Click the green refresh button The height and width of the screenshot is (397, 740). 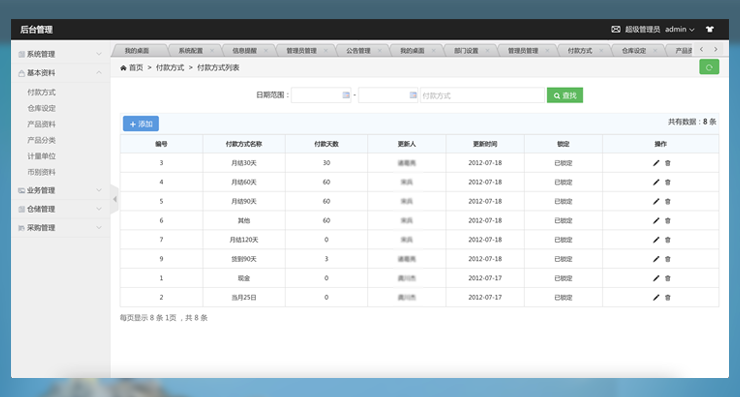(709, 67)
